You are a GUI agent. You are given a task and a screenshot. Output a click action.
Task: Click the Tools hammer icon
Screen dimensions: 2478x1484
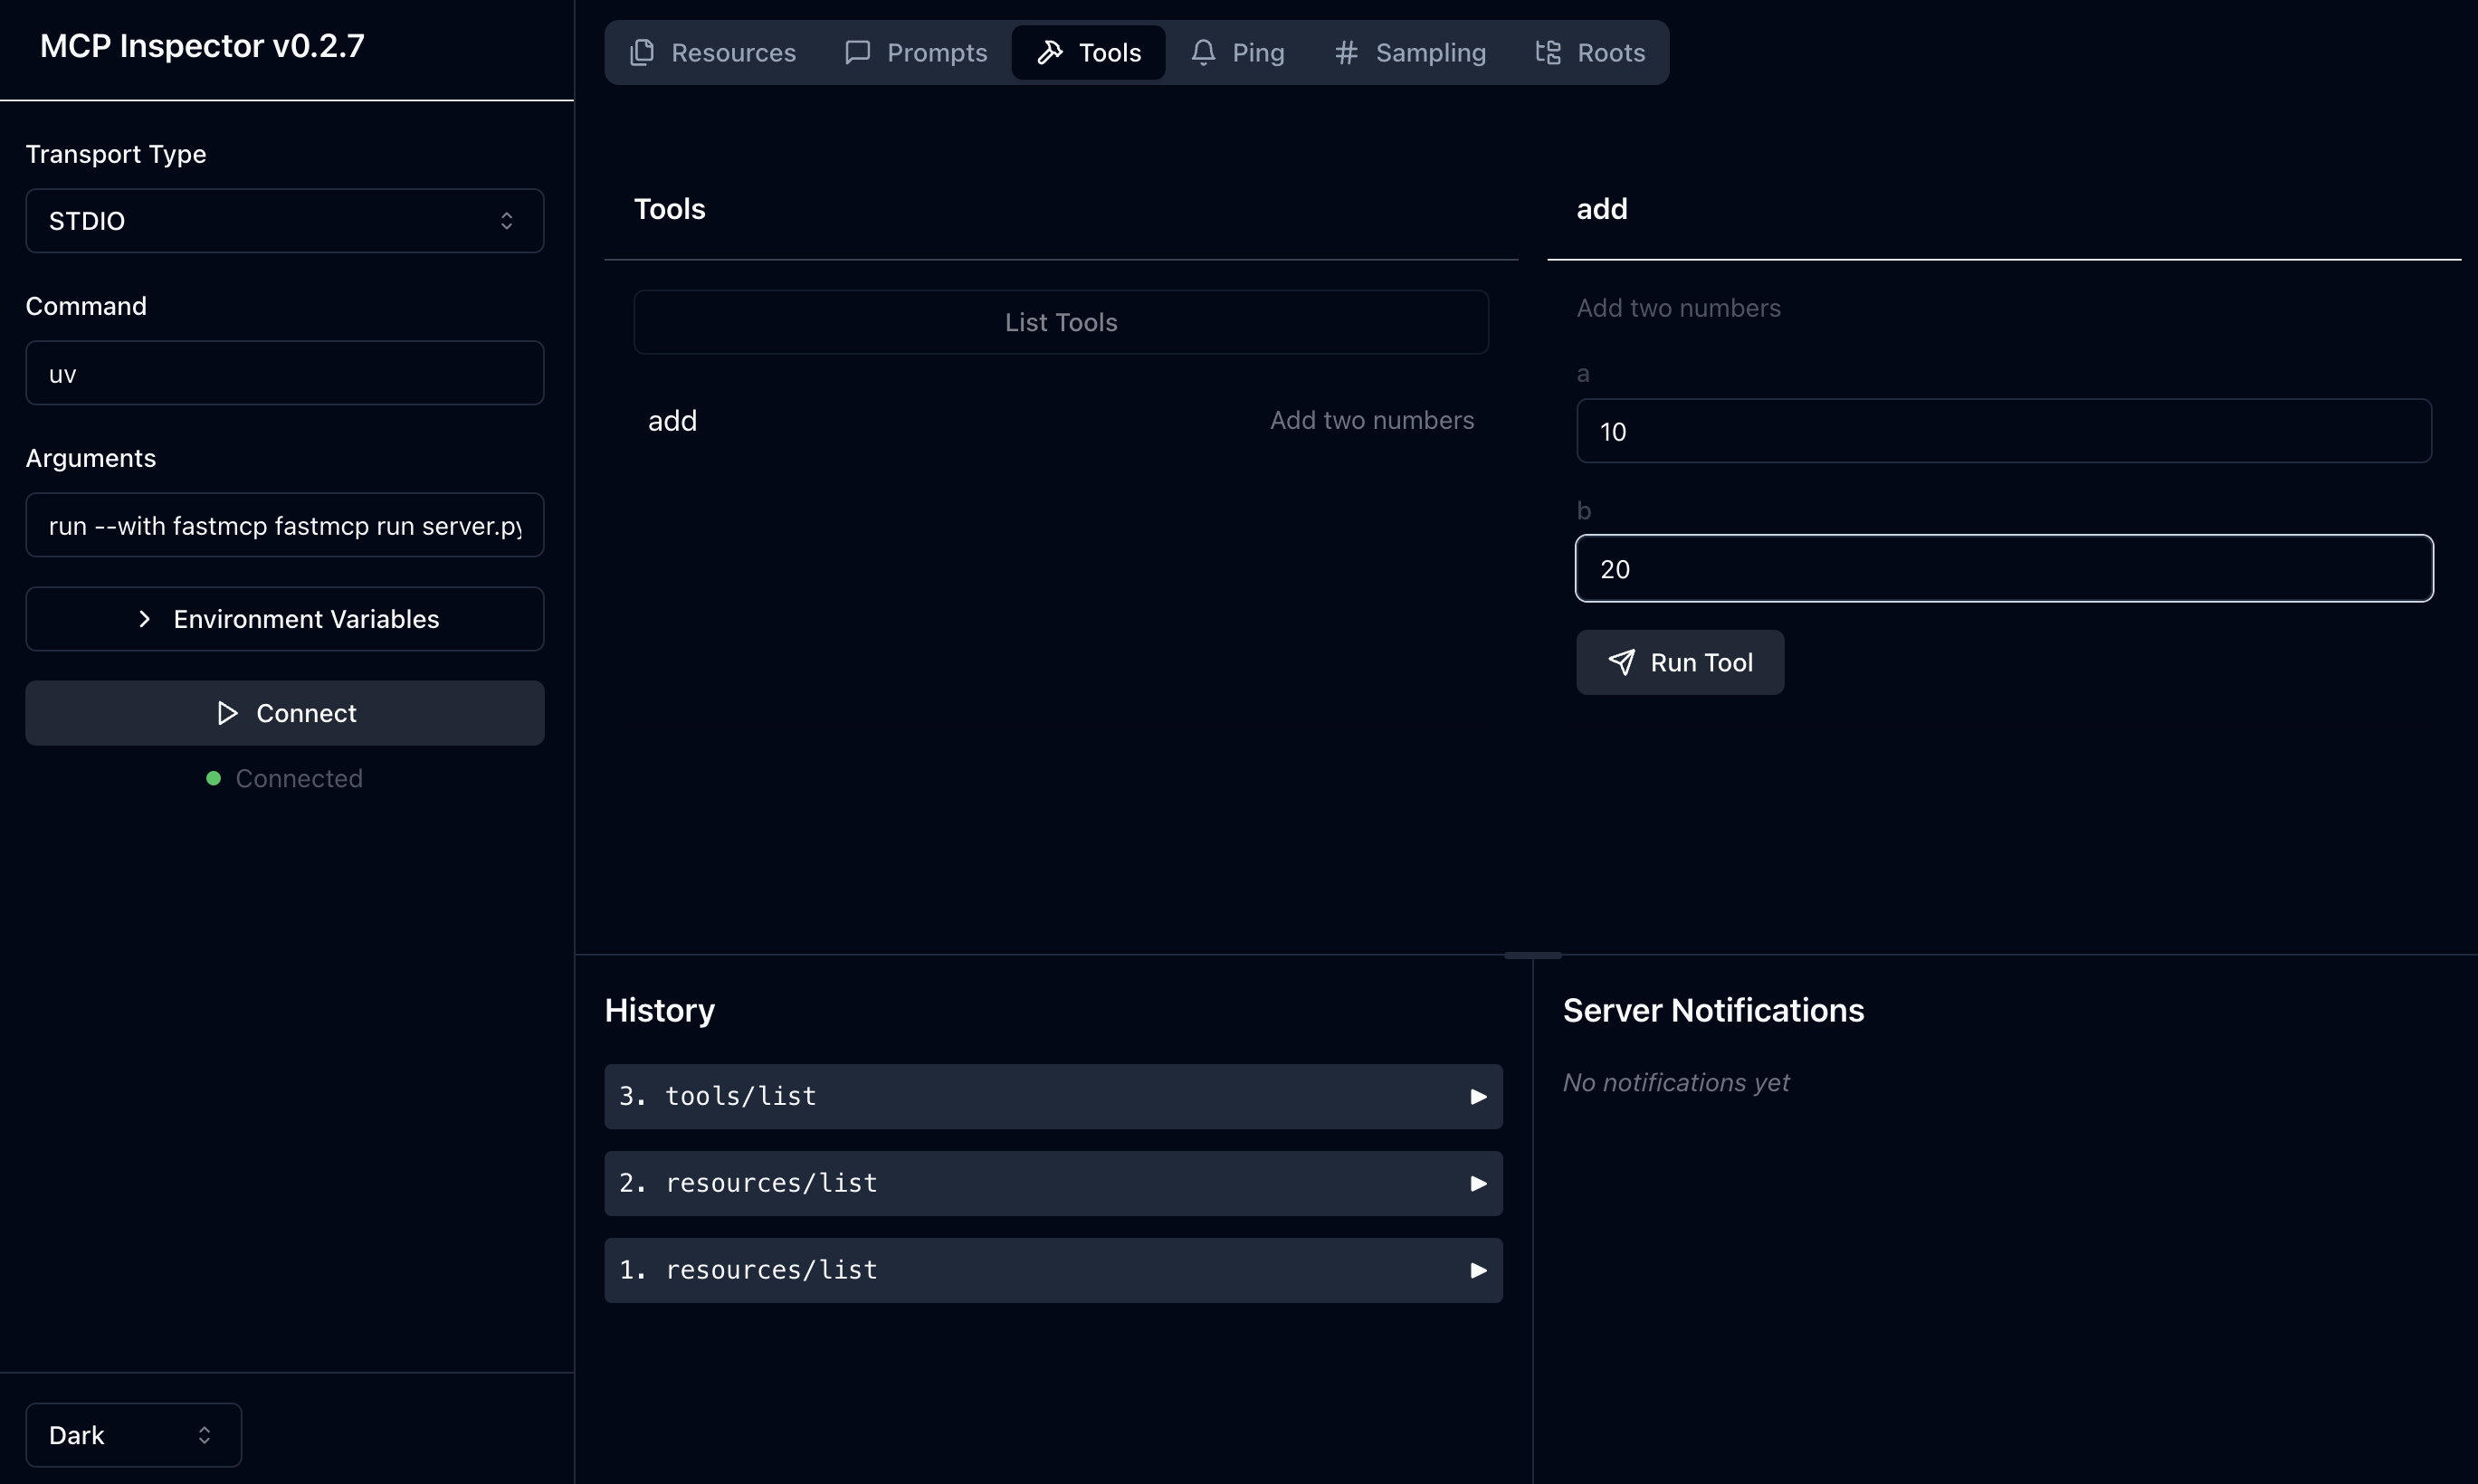(1050, 52)
